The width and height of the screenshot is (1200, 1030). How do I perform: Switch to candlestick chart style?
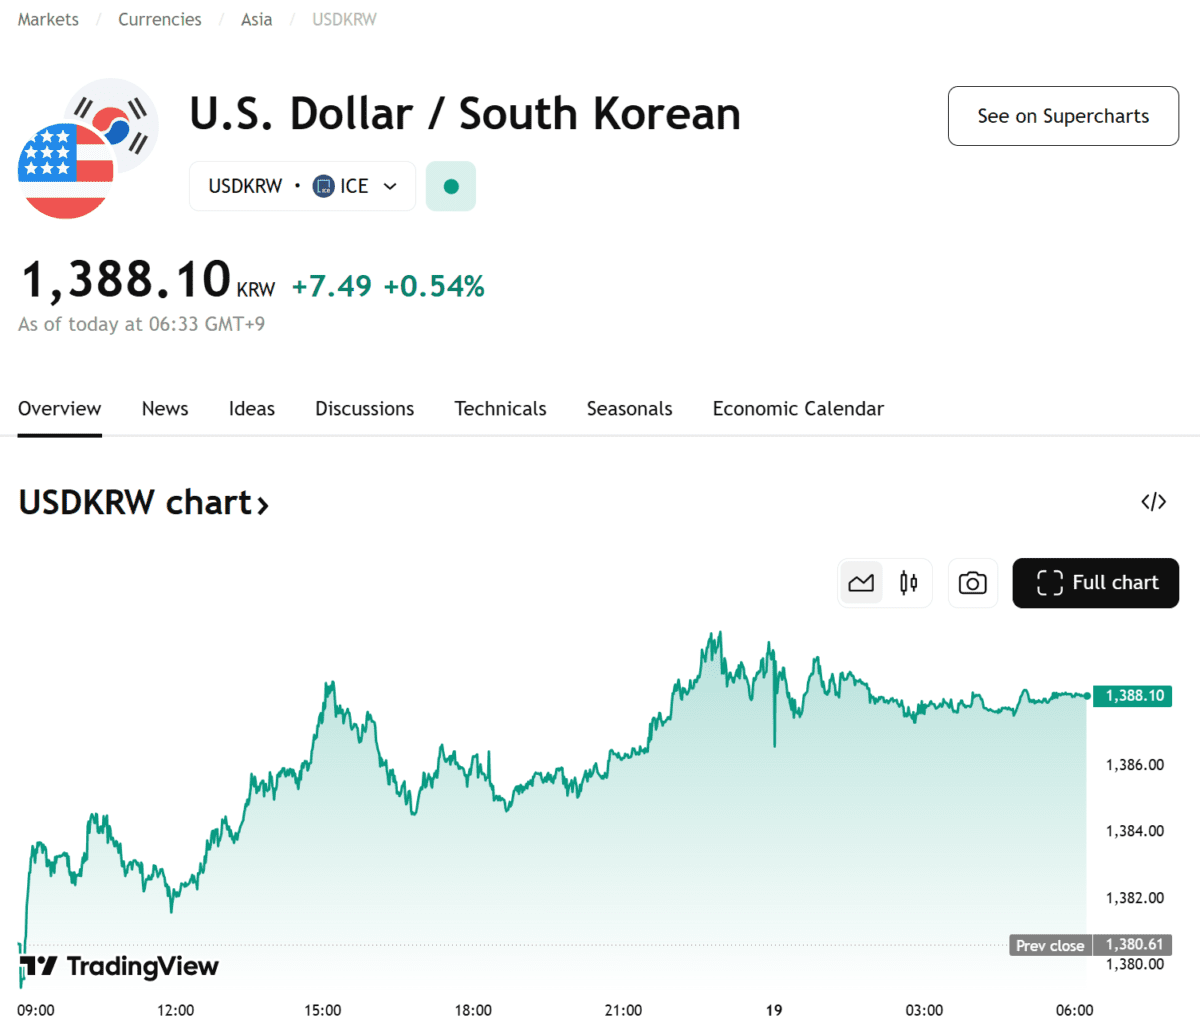pos(908,583)
